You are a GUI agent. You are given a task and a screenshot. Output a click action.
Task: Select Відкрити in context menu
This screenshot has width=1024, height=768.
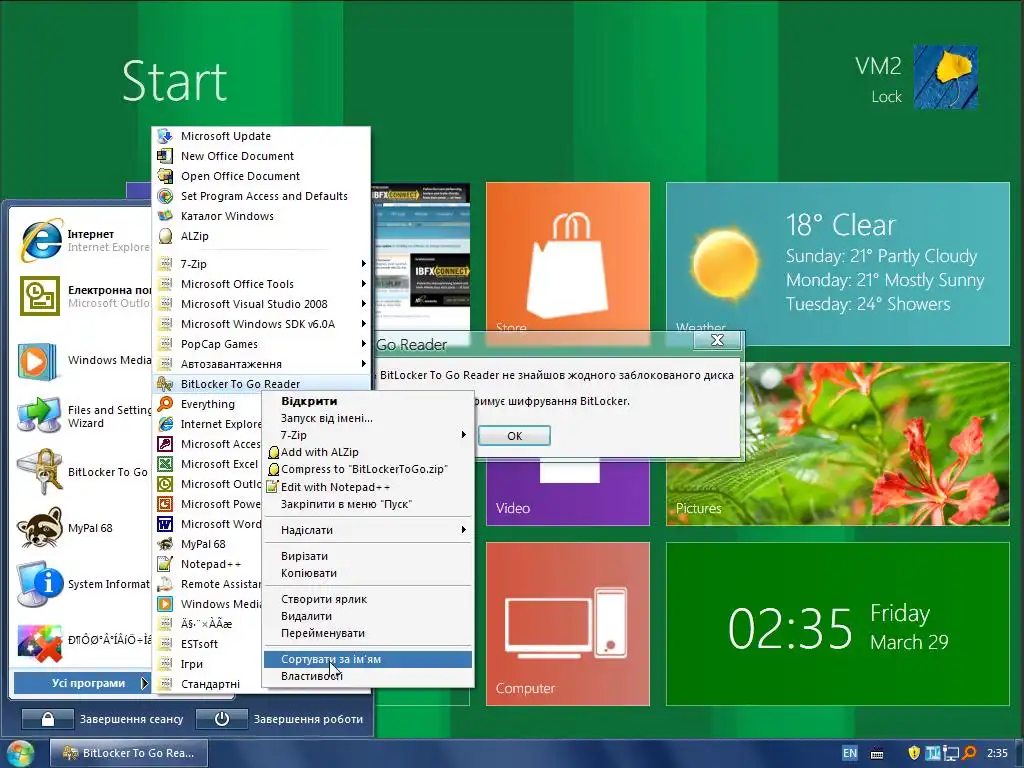[x=368, y=401]
